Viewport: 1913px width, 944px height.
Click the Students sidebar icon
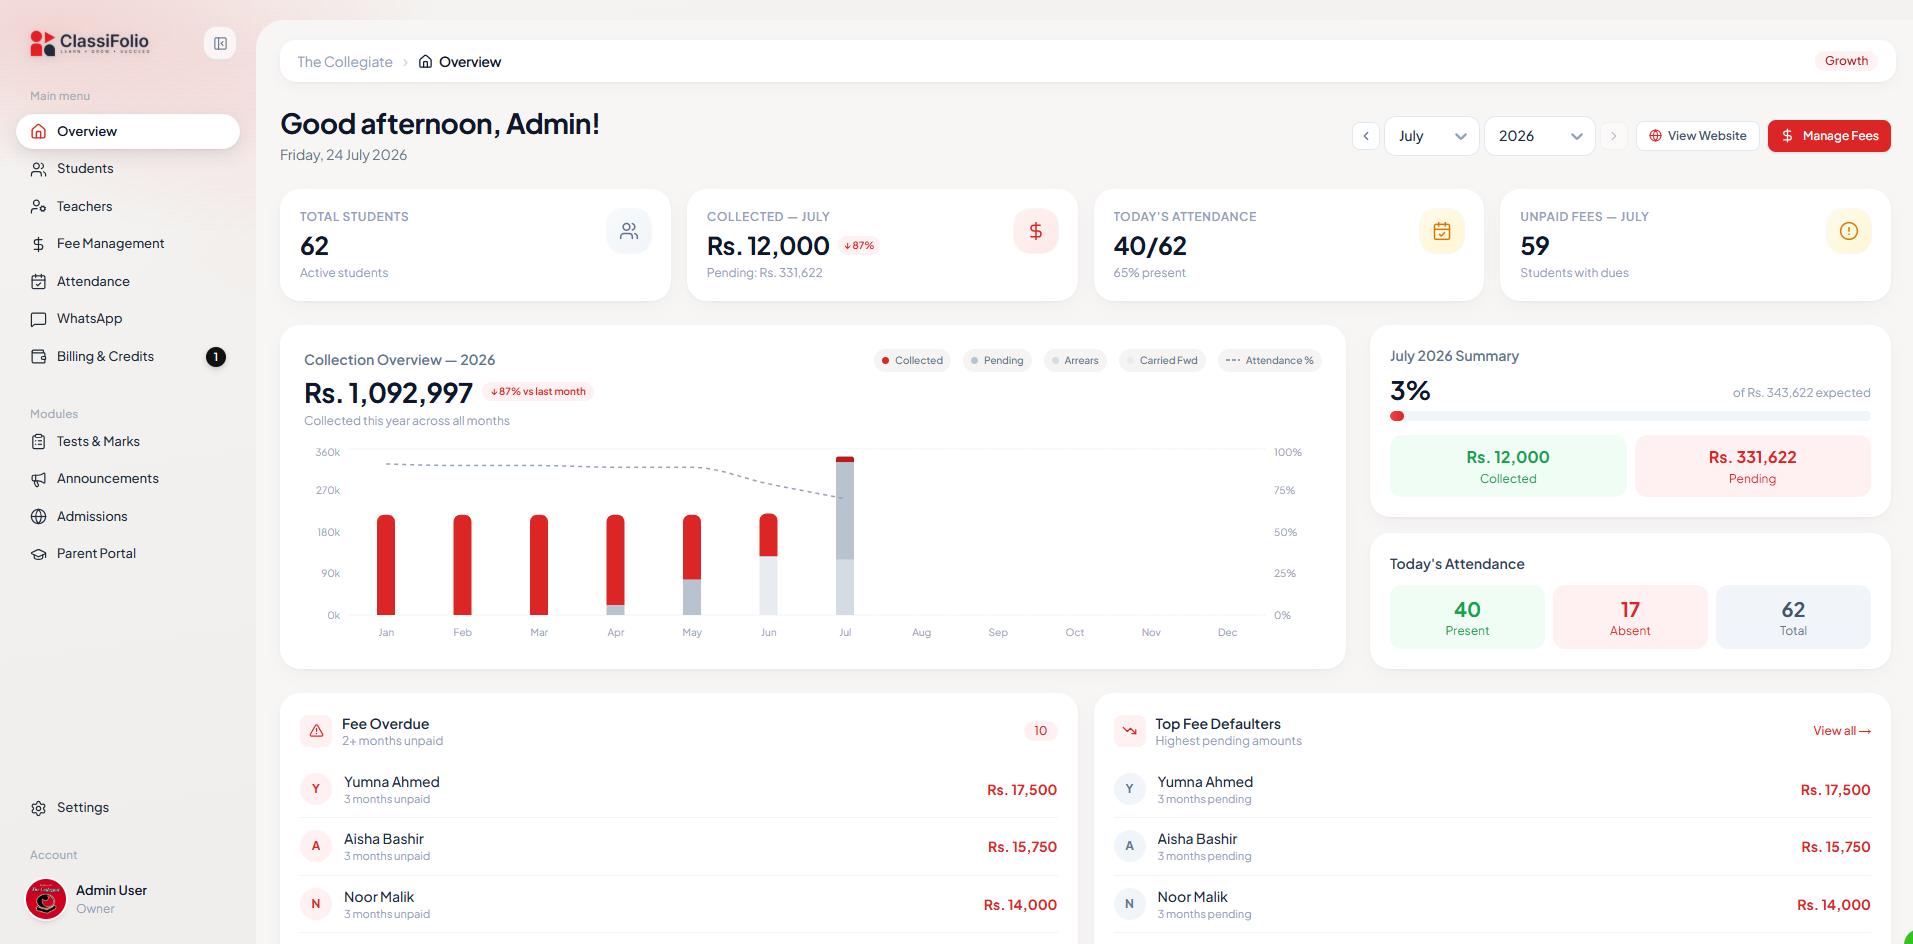39,169
